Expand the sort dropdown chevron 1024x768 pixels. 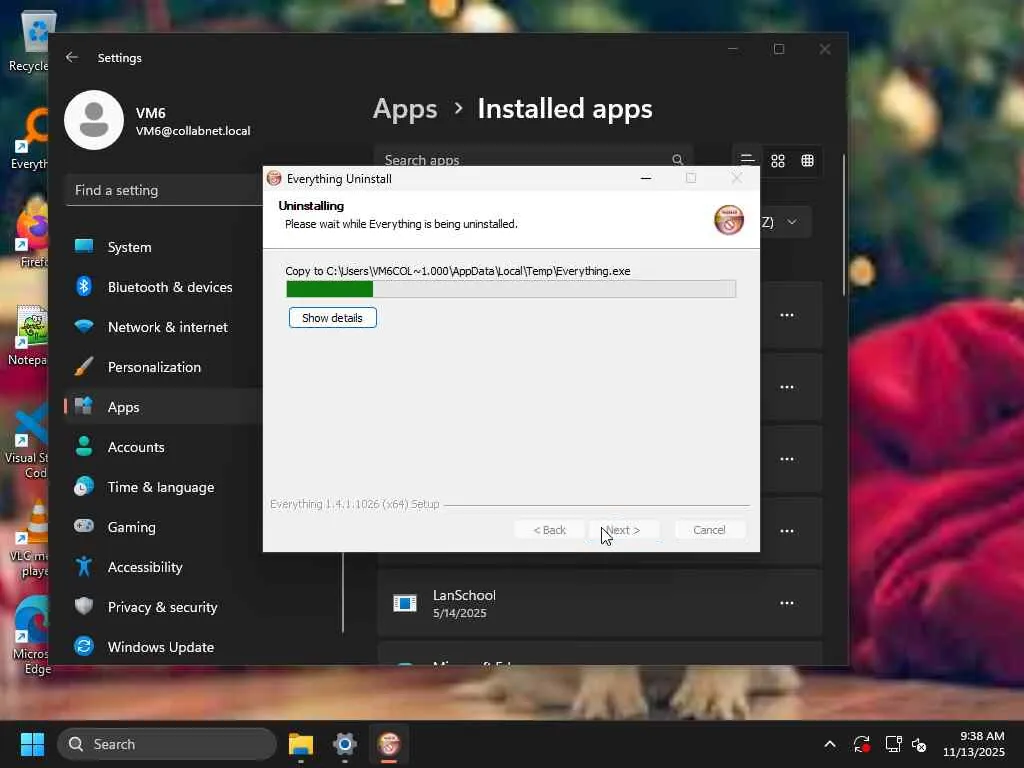coord(792,222)
